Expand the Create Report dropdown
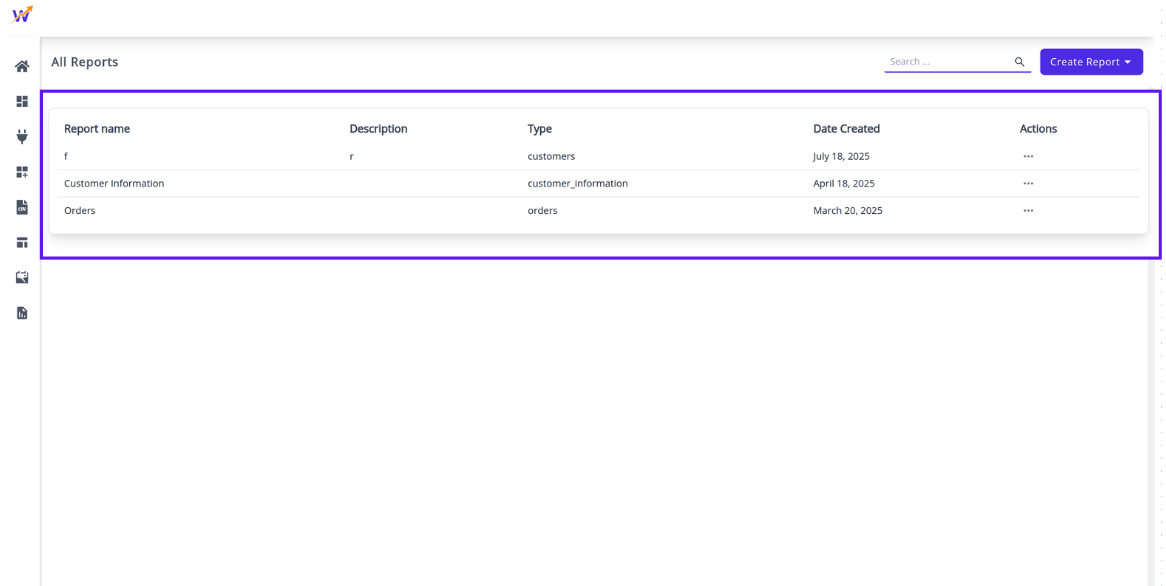The width and height of the screenshot is (1166, 586). click(x=1090, y=62)
